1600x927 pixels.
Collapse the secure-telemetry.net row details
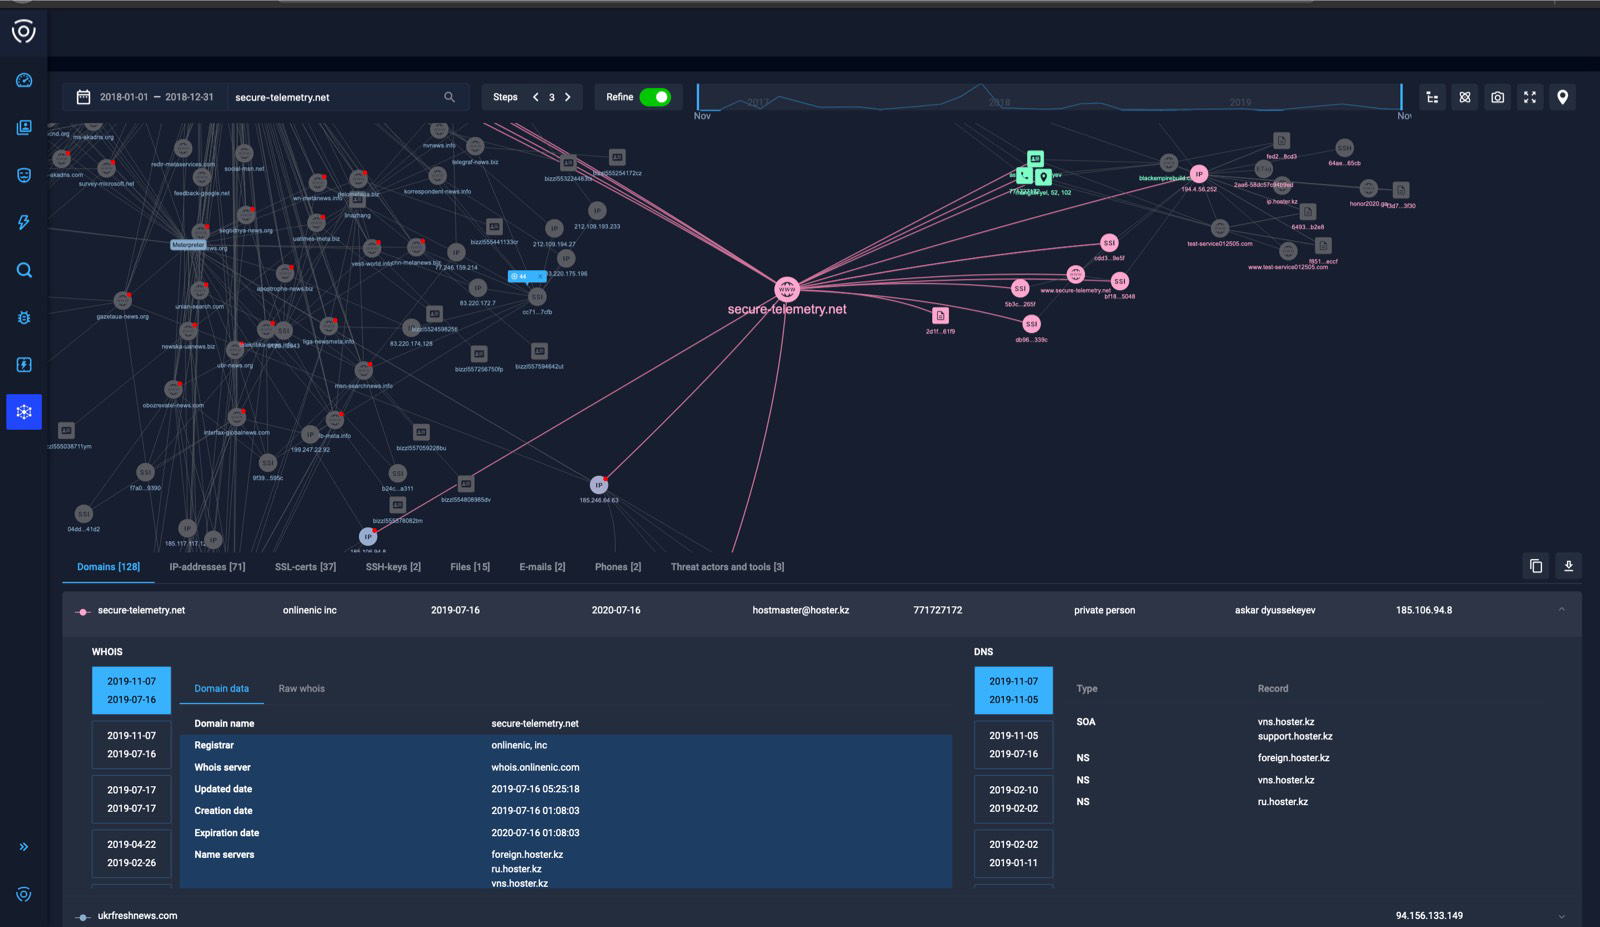(x=1561, y=610)
